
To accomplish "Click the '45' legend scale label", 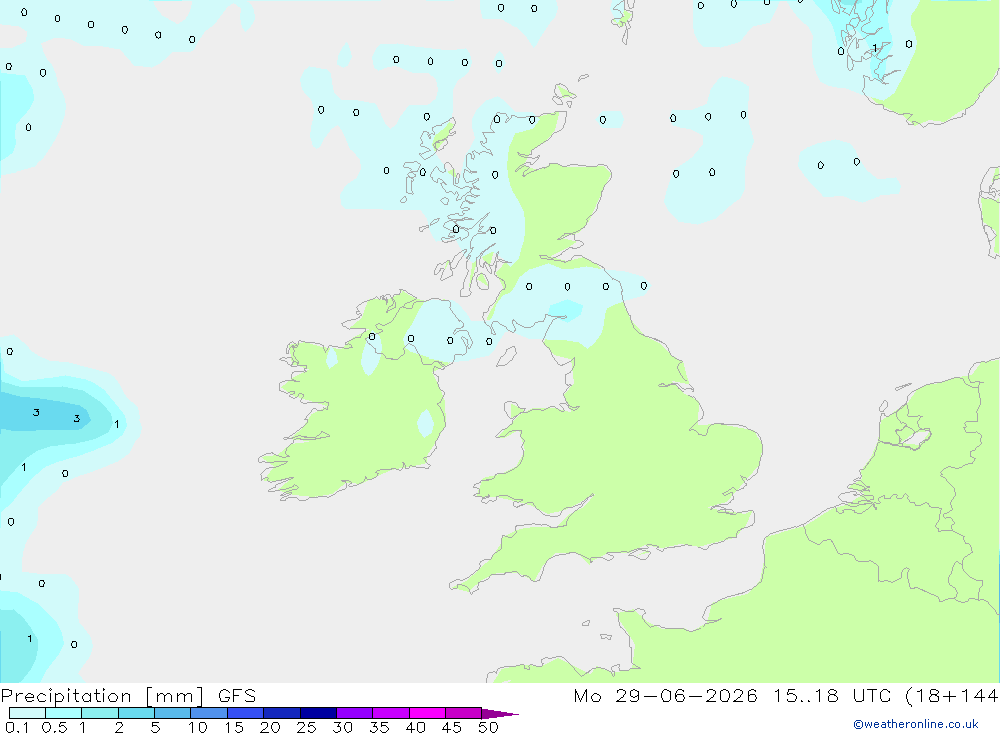I will (x=452, y=727).
